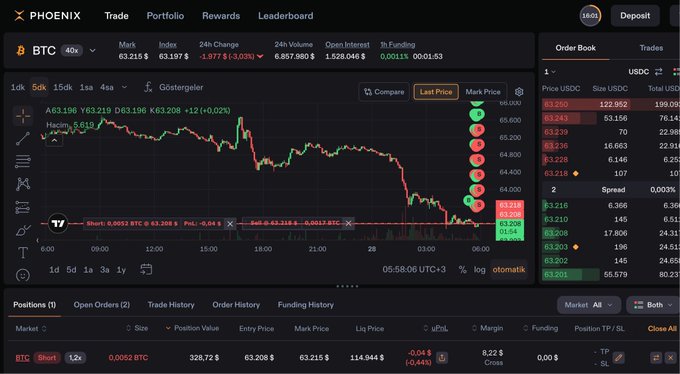
Task: Select the trend line drawing tool
Action: (x=23, y=138)
